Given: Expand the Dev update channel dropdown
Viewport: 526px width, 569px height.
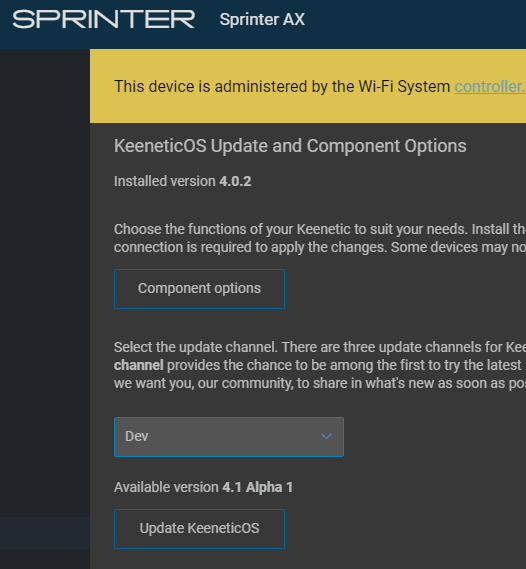Looking at the screenshot, I should click(x=229, y=437).
